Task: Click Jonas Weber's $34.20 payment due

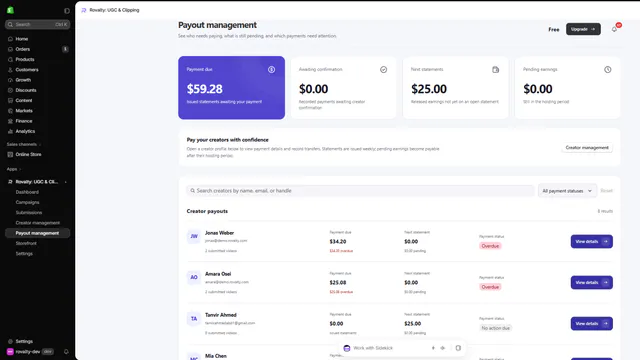Action: coord(338,242)
